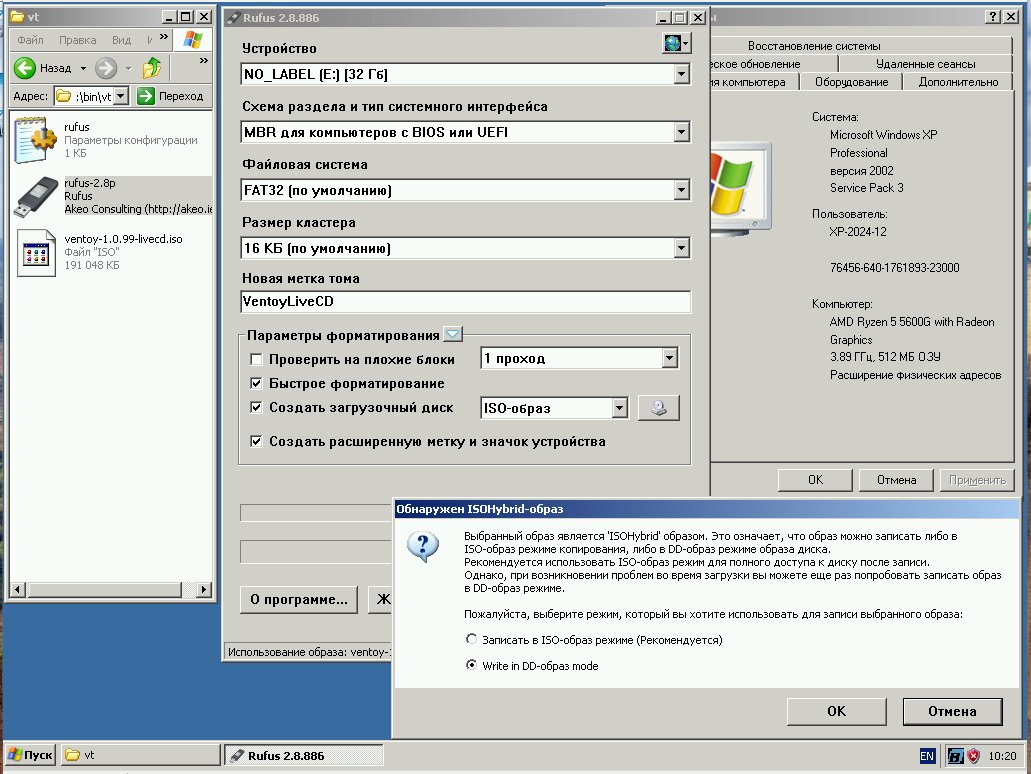Click the Переход button label

181,96
